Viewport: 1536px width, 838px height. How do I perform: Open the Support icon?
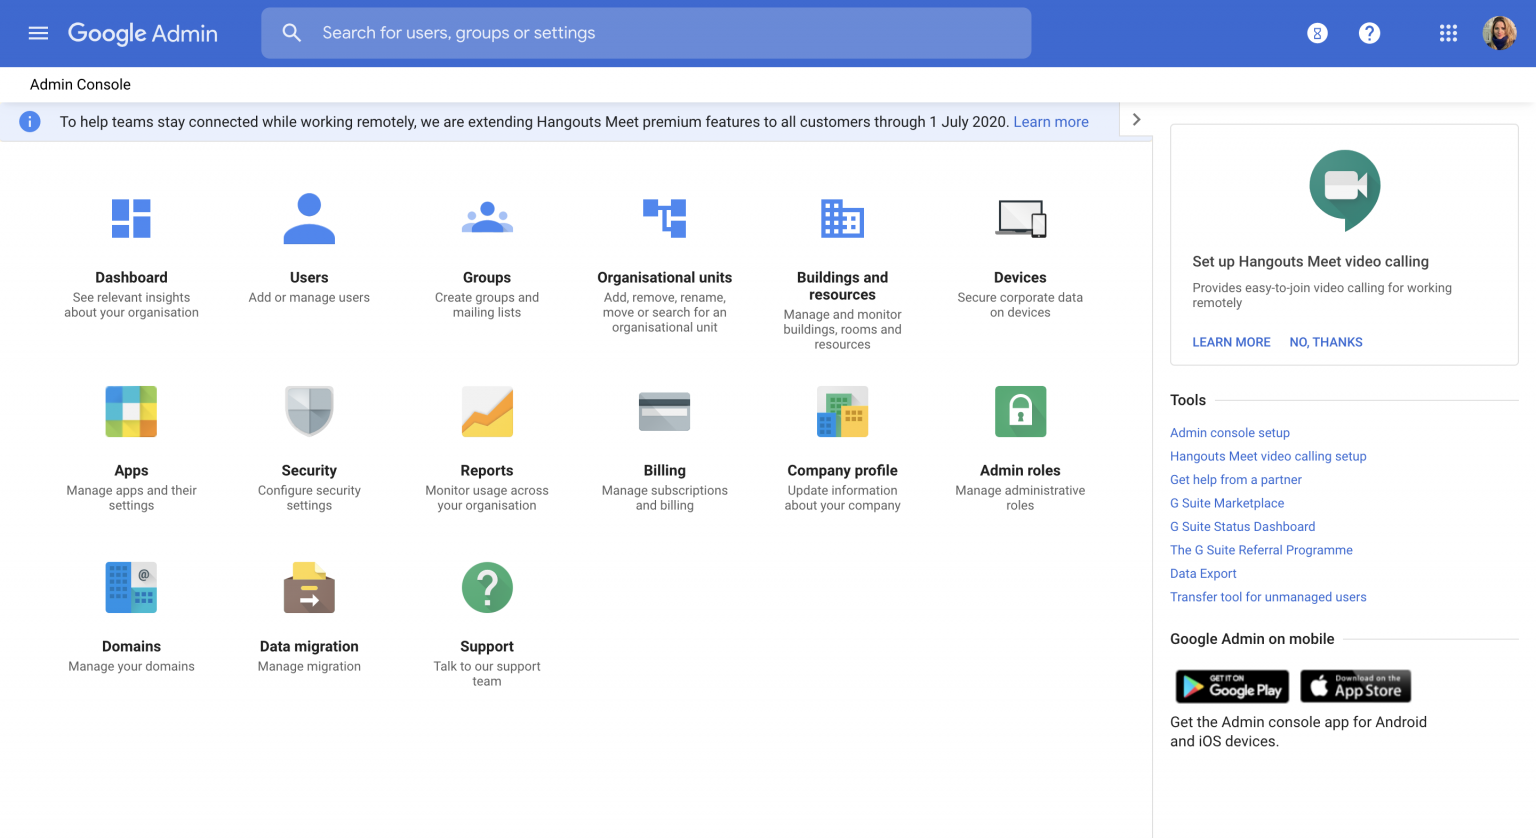click(x=487, y=587)
